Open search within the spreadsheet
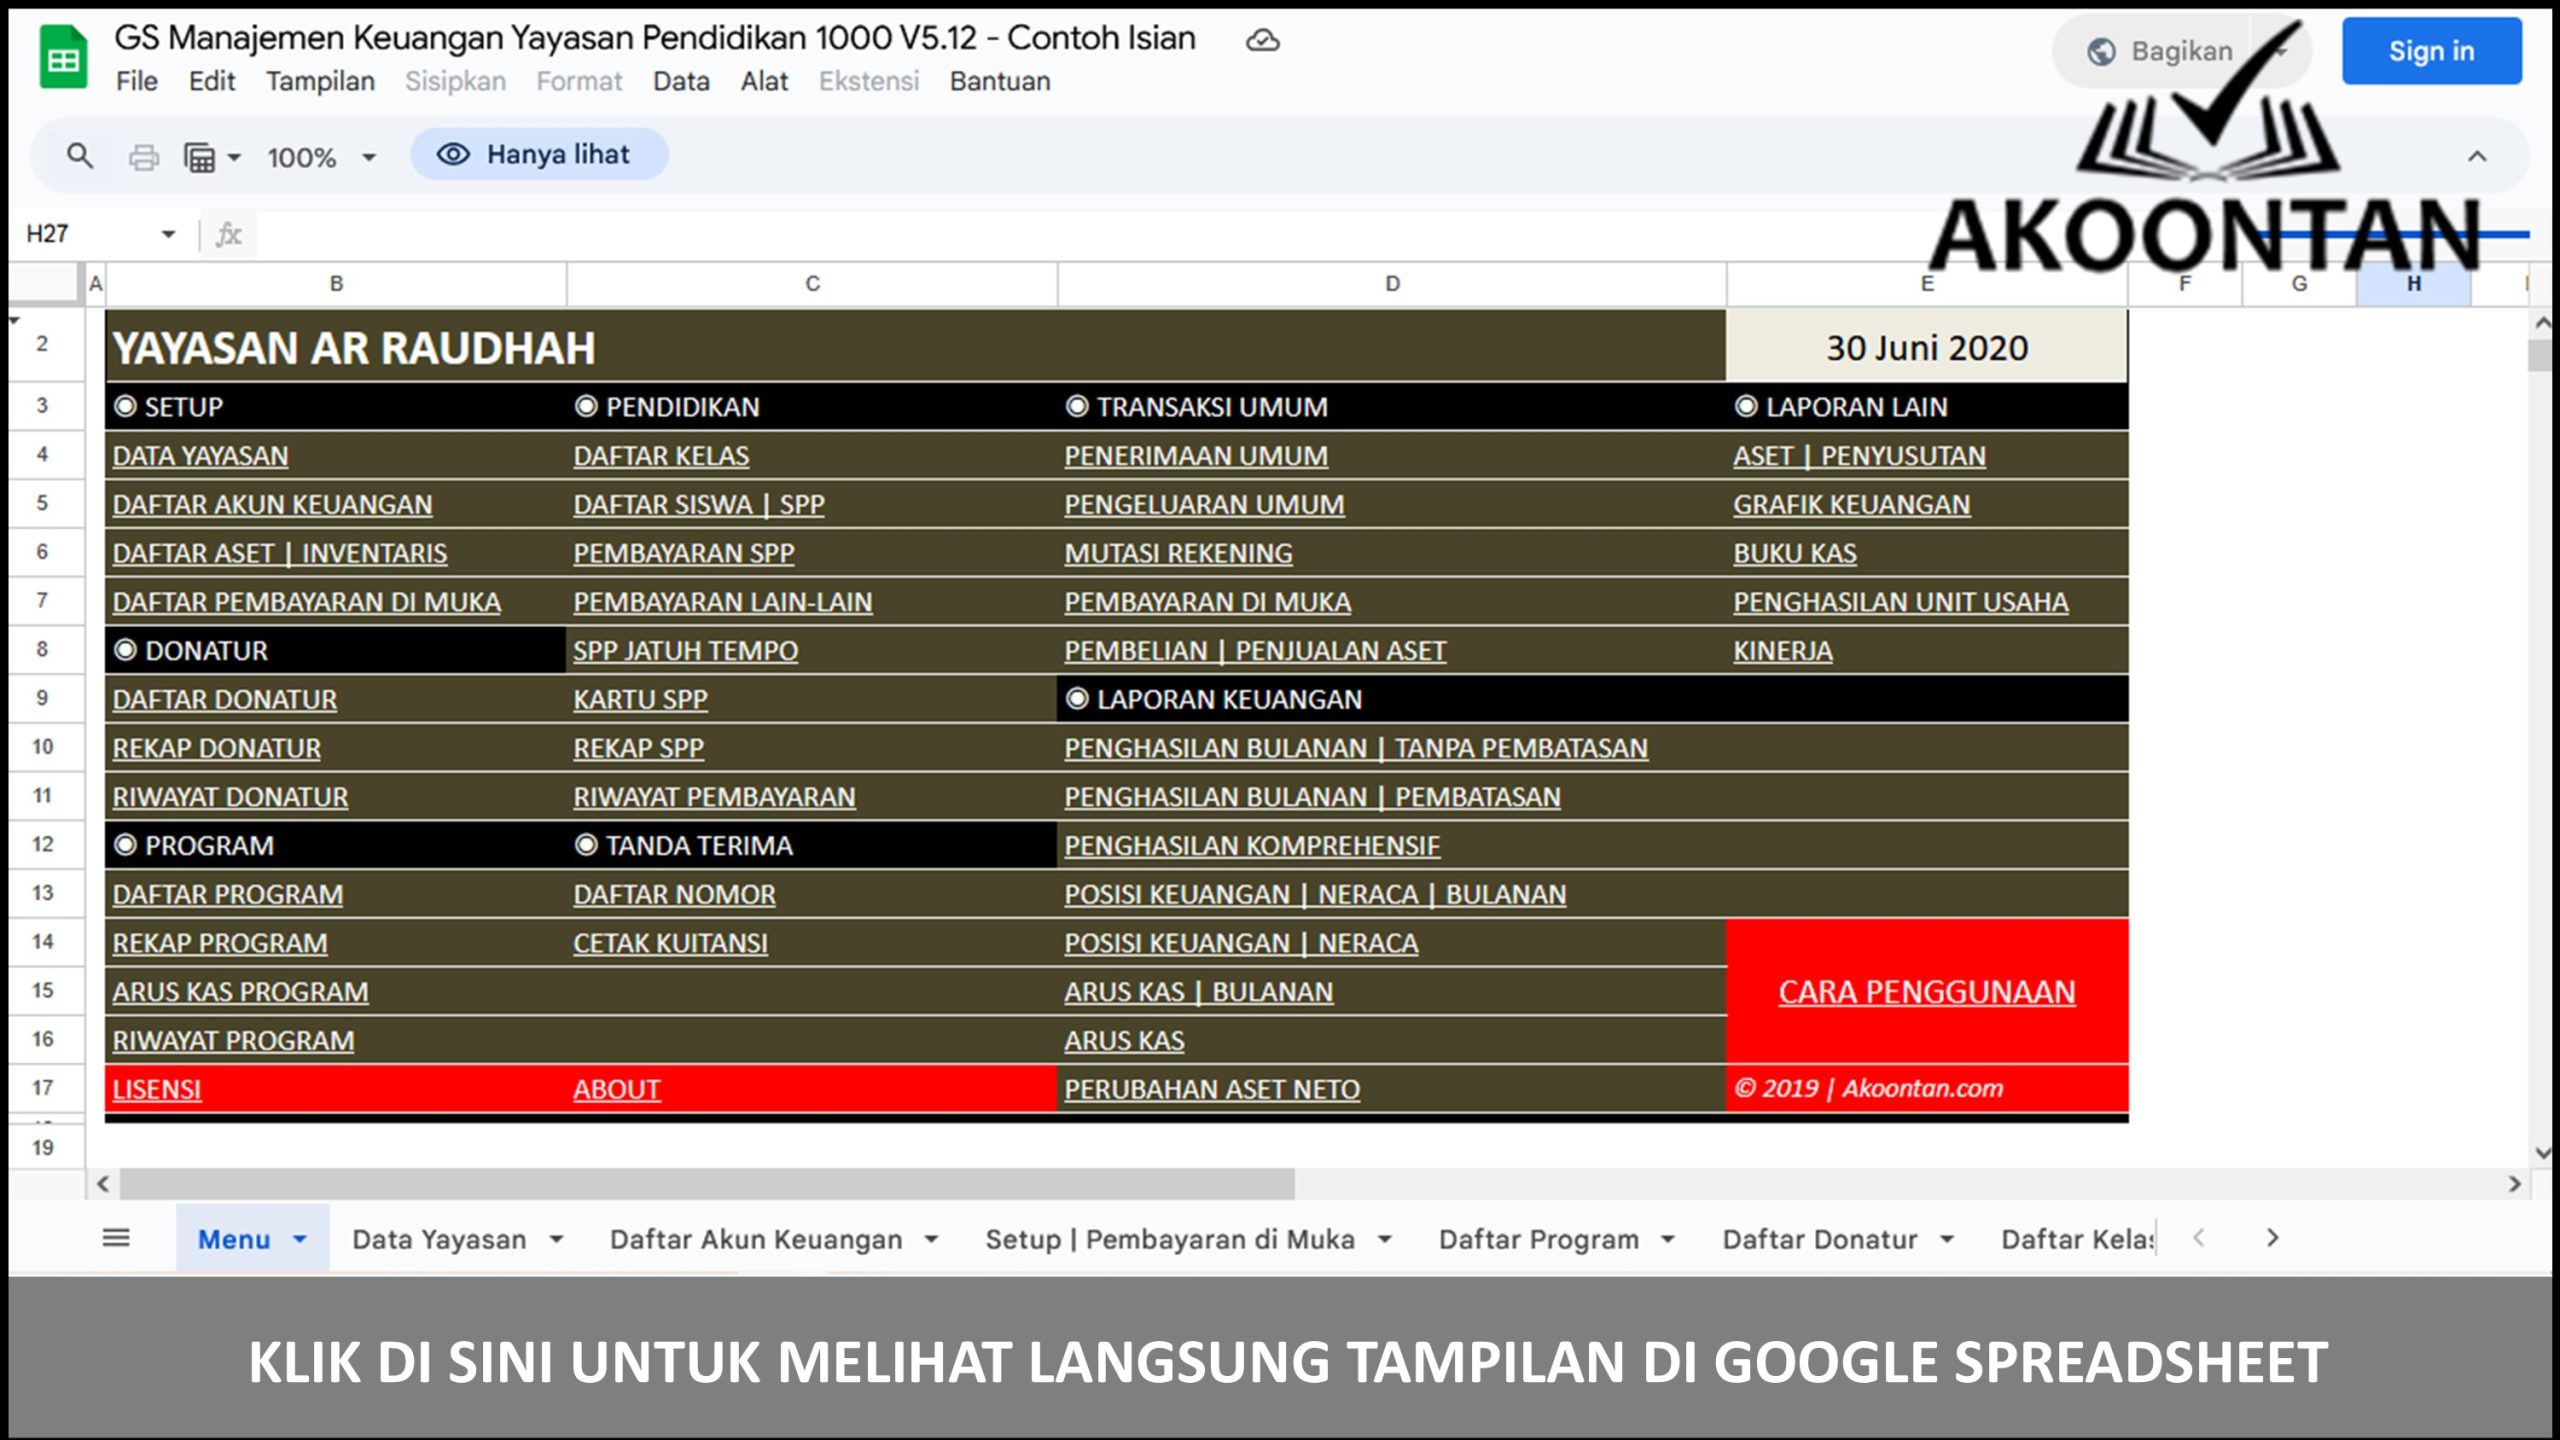Viewport: 2560px width, 1440px height. (x=80, y=155)
